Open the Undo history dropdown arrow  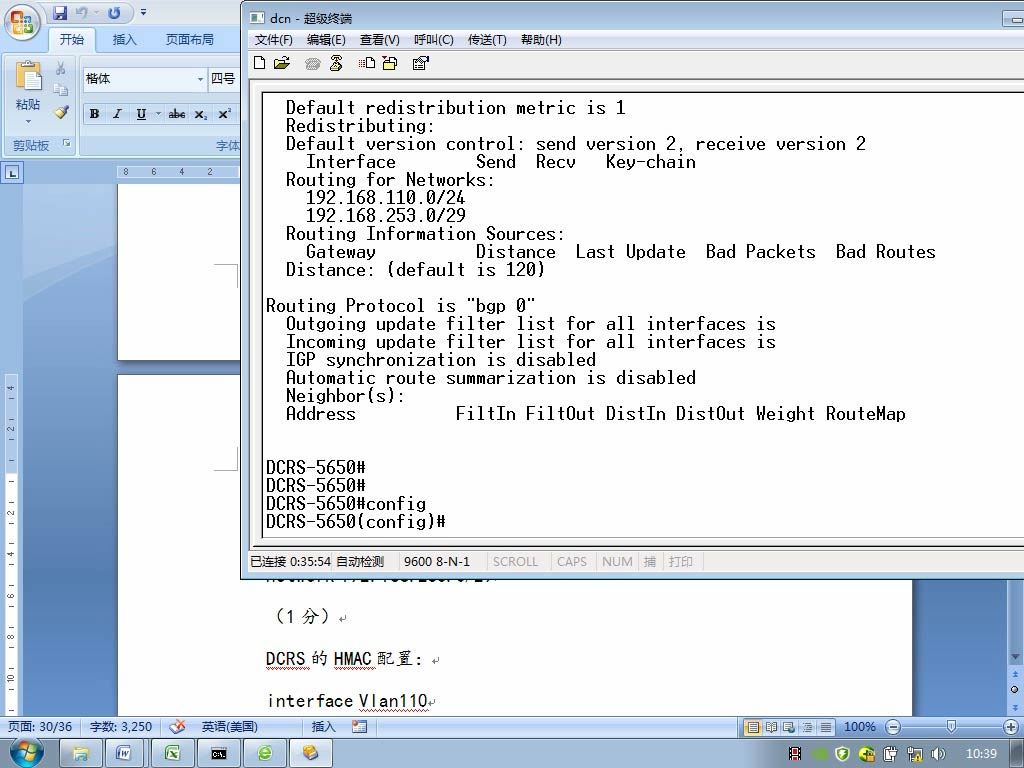point(95,12)
